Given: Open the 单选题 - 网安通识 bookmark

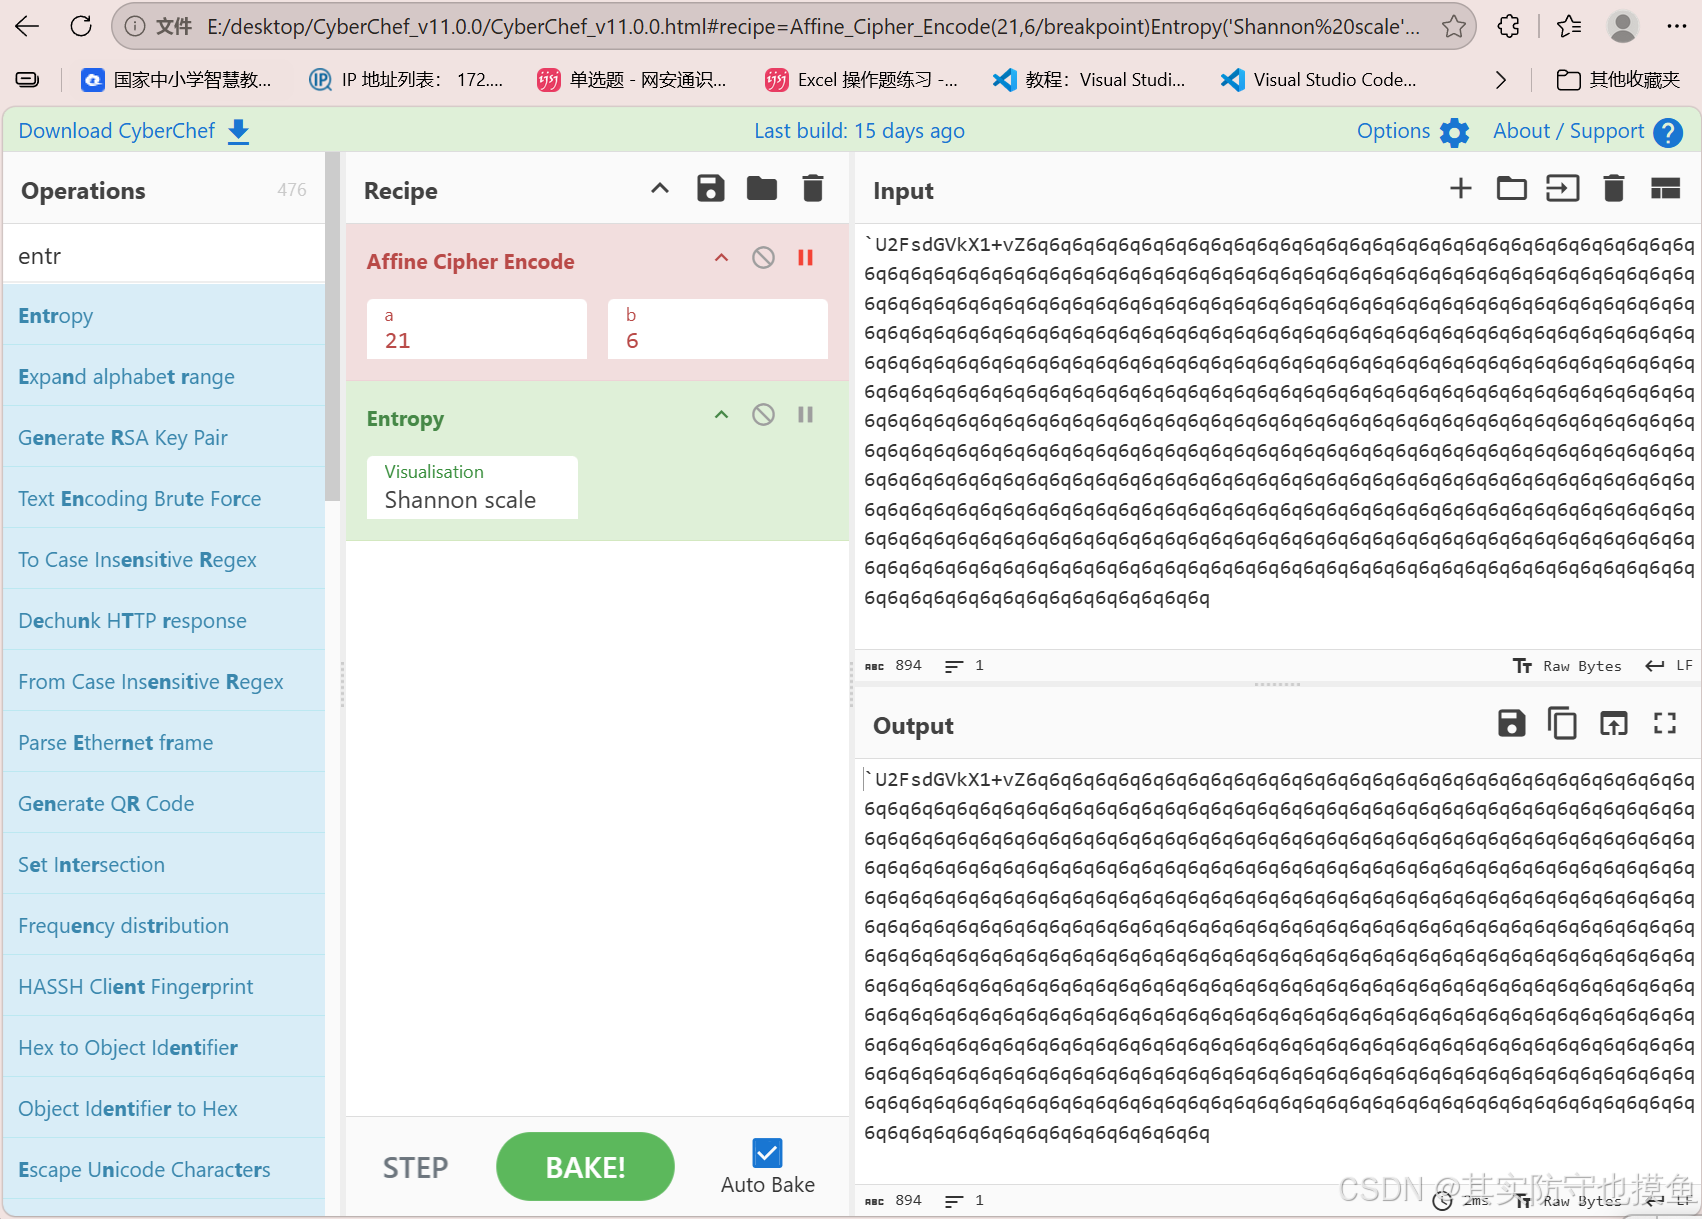Looking at the screenshot, I should pyautogui.click(x=632, y=80).
